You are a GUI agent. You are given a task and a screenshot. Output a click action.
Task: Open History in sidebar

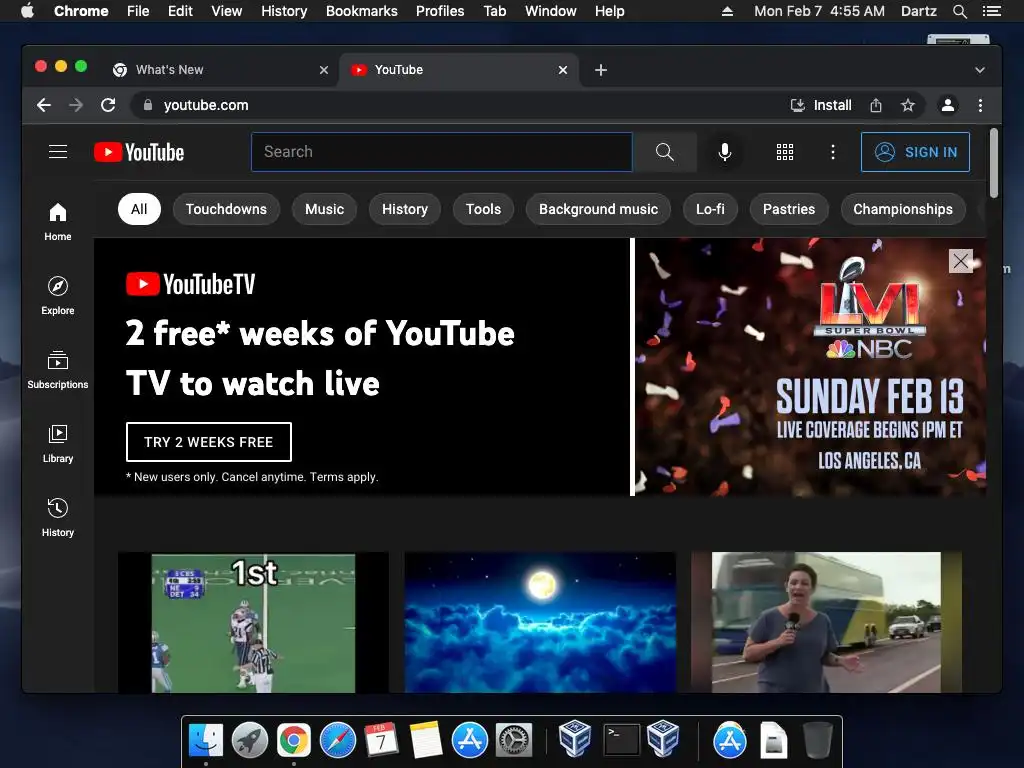(x=57, y=518)
